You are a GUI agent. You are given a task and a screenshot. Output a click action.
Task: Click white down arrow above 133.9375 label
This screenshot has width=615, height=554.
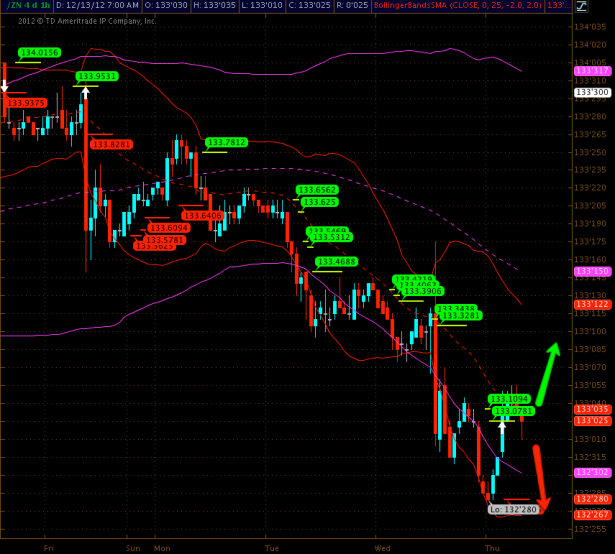coord(5,87)
